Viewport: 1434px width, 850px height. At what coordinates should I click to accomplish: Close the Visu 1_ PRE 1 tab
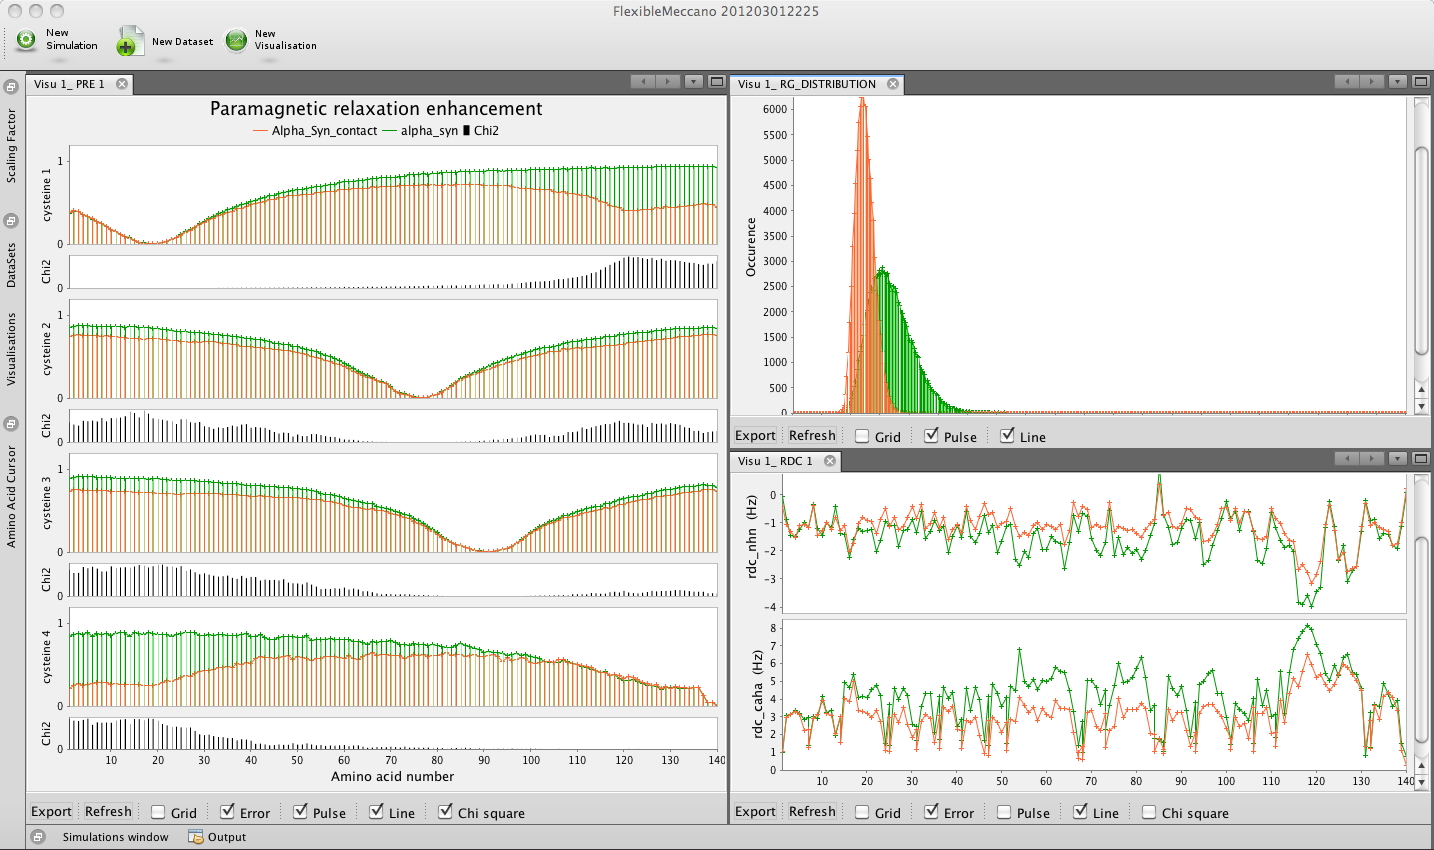[122, 84]
